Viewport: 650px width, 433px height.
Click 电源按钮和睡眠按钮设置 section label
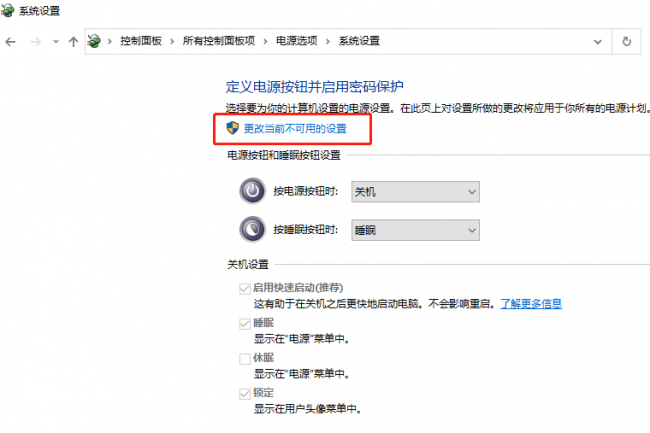tap(284, 155)
